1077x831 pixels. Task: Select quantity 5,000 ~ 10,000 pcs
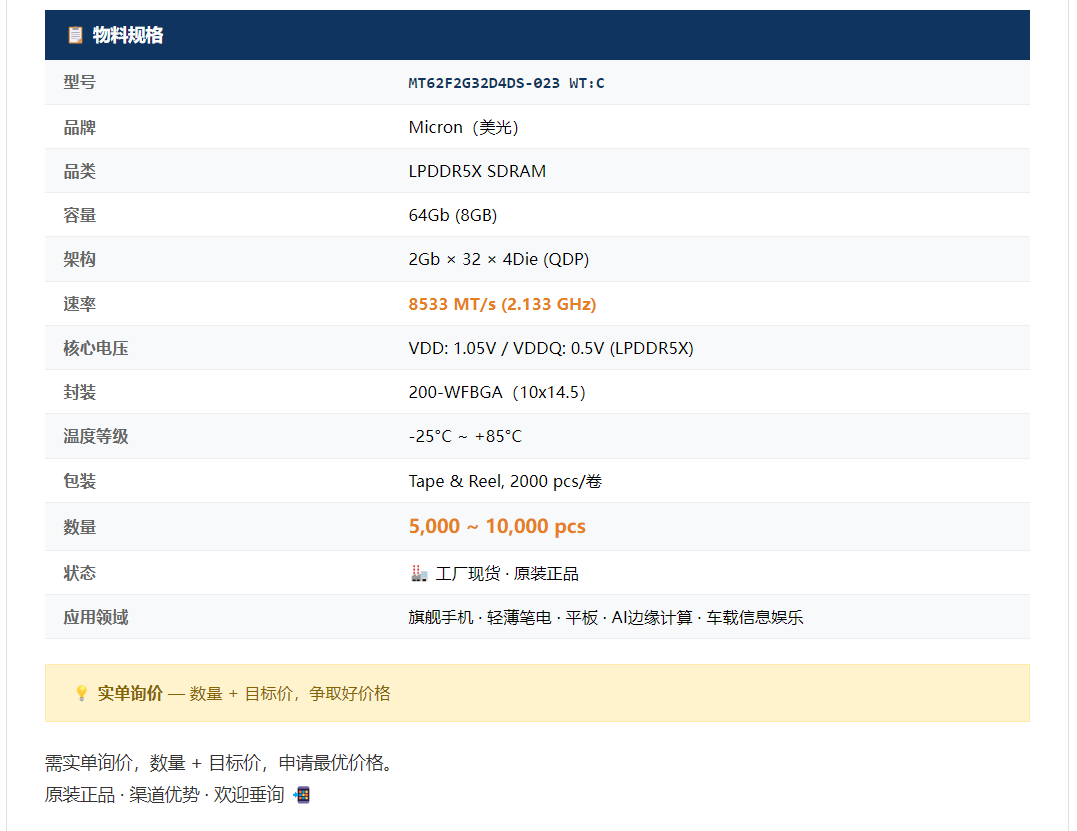click(x=497, y=527)
